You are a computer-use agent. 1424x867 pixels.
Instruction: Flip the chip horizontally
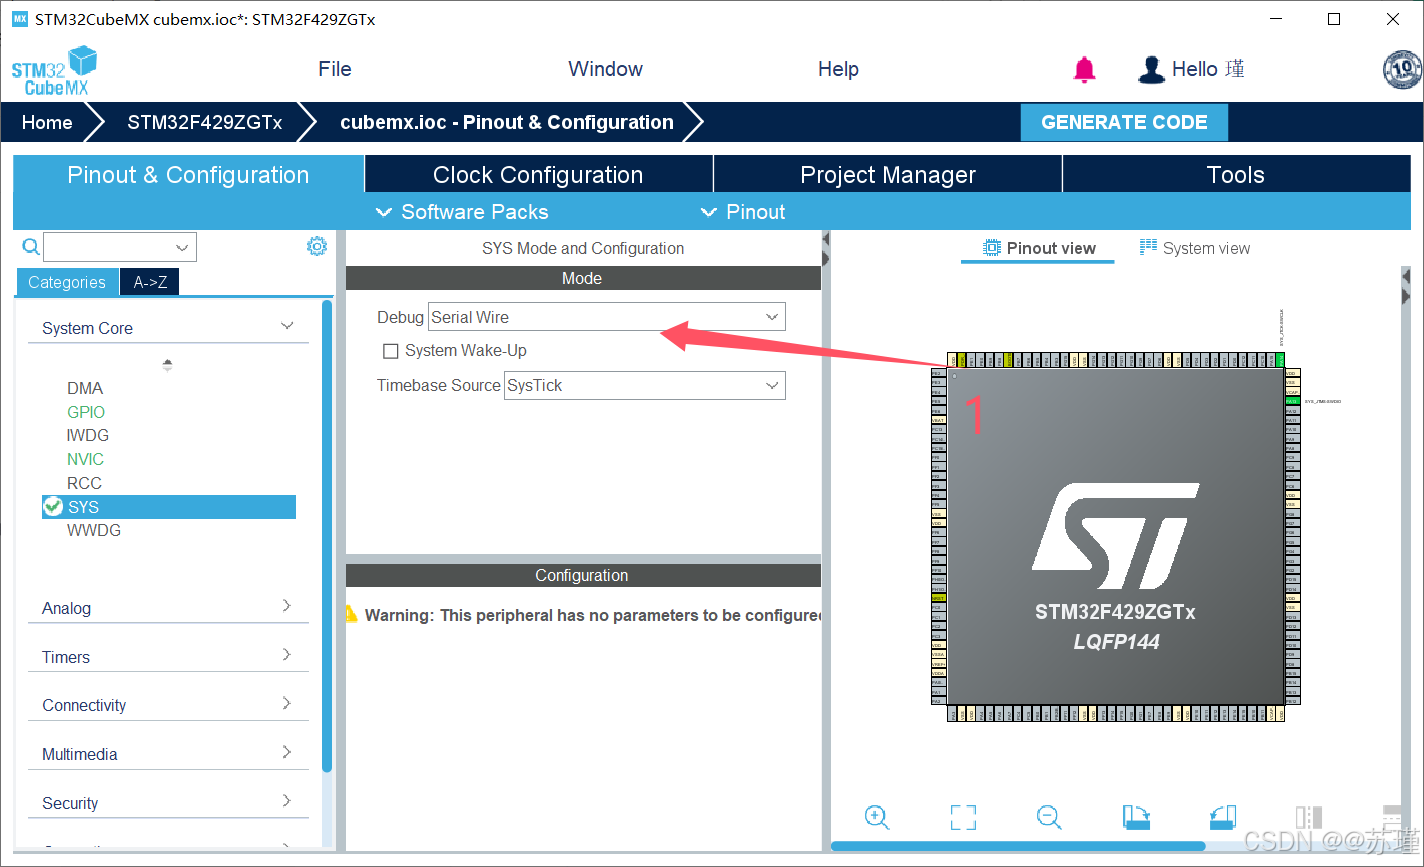1309,817
